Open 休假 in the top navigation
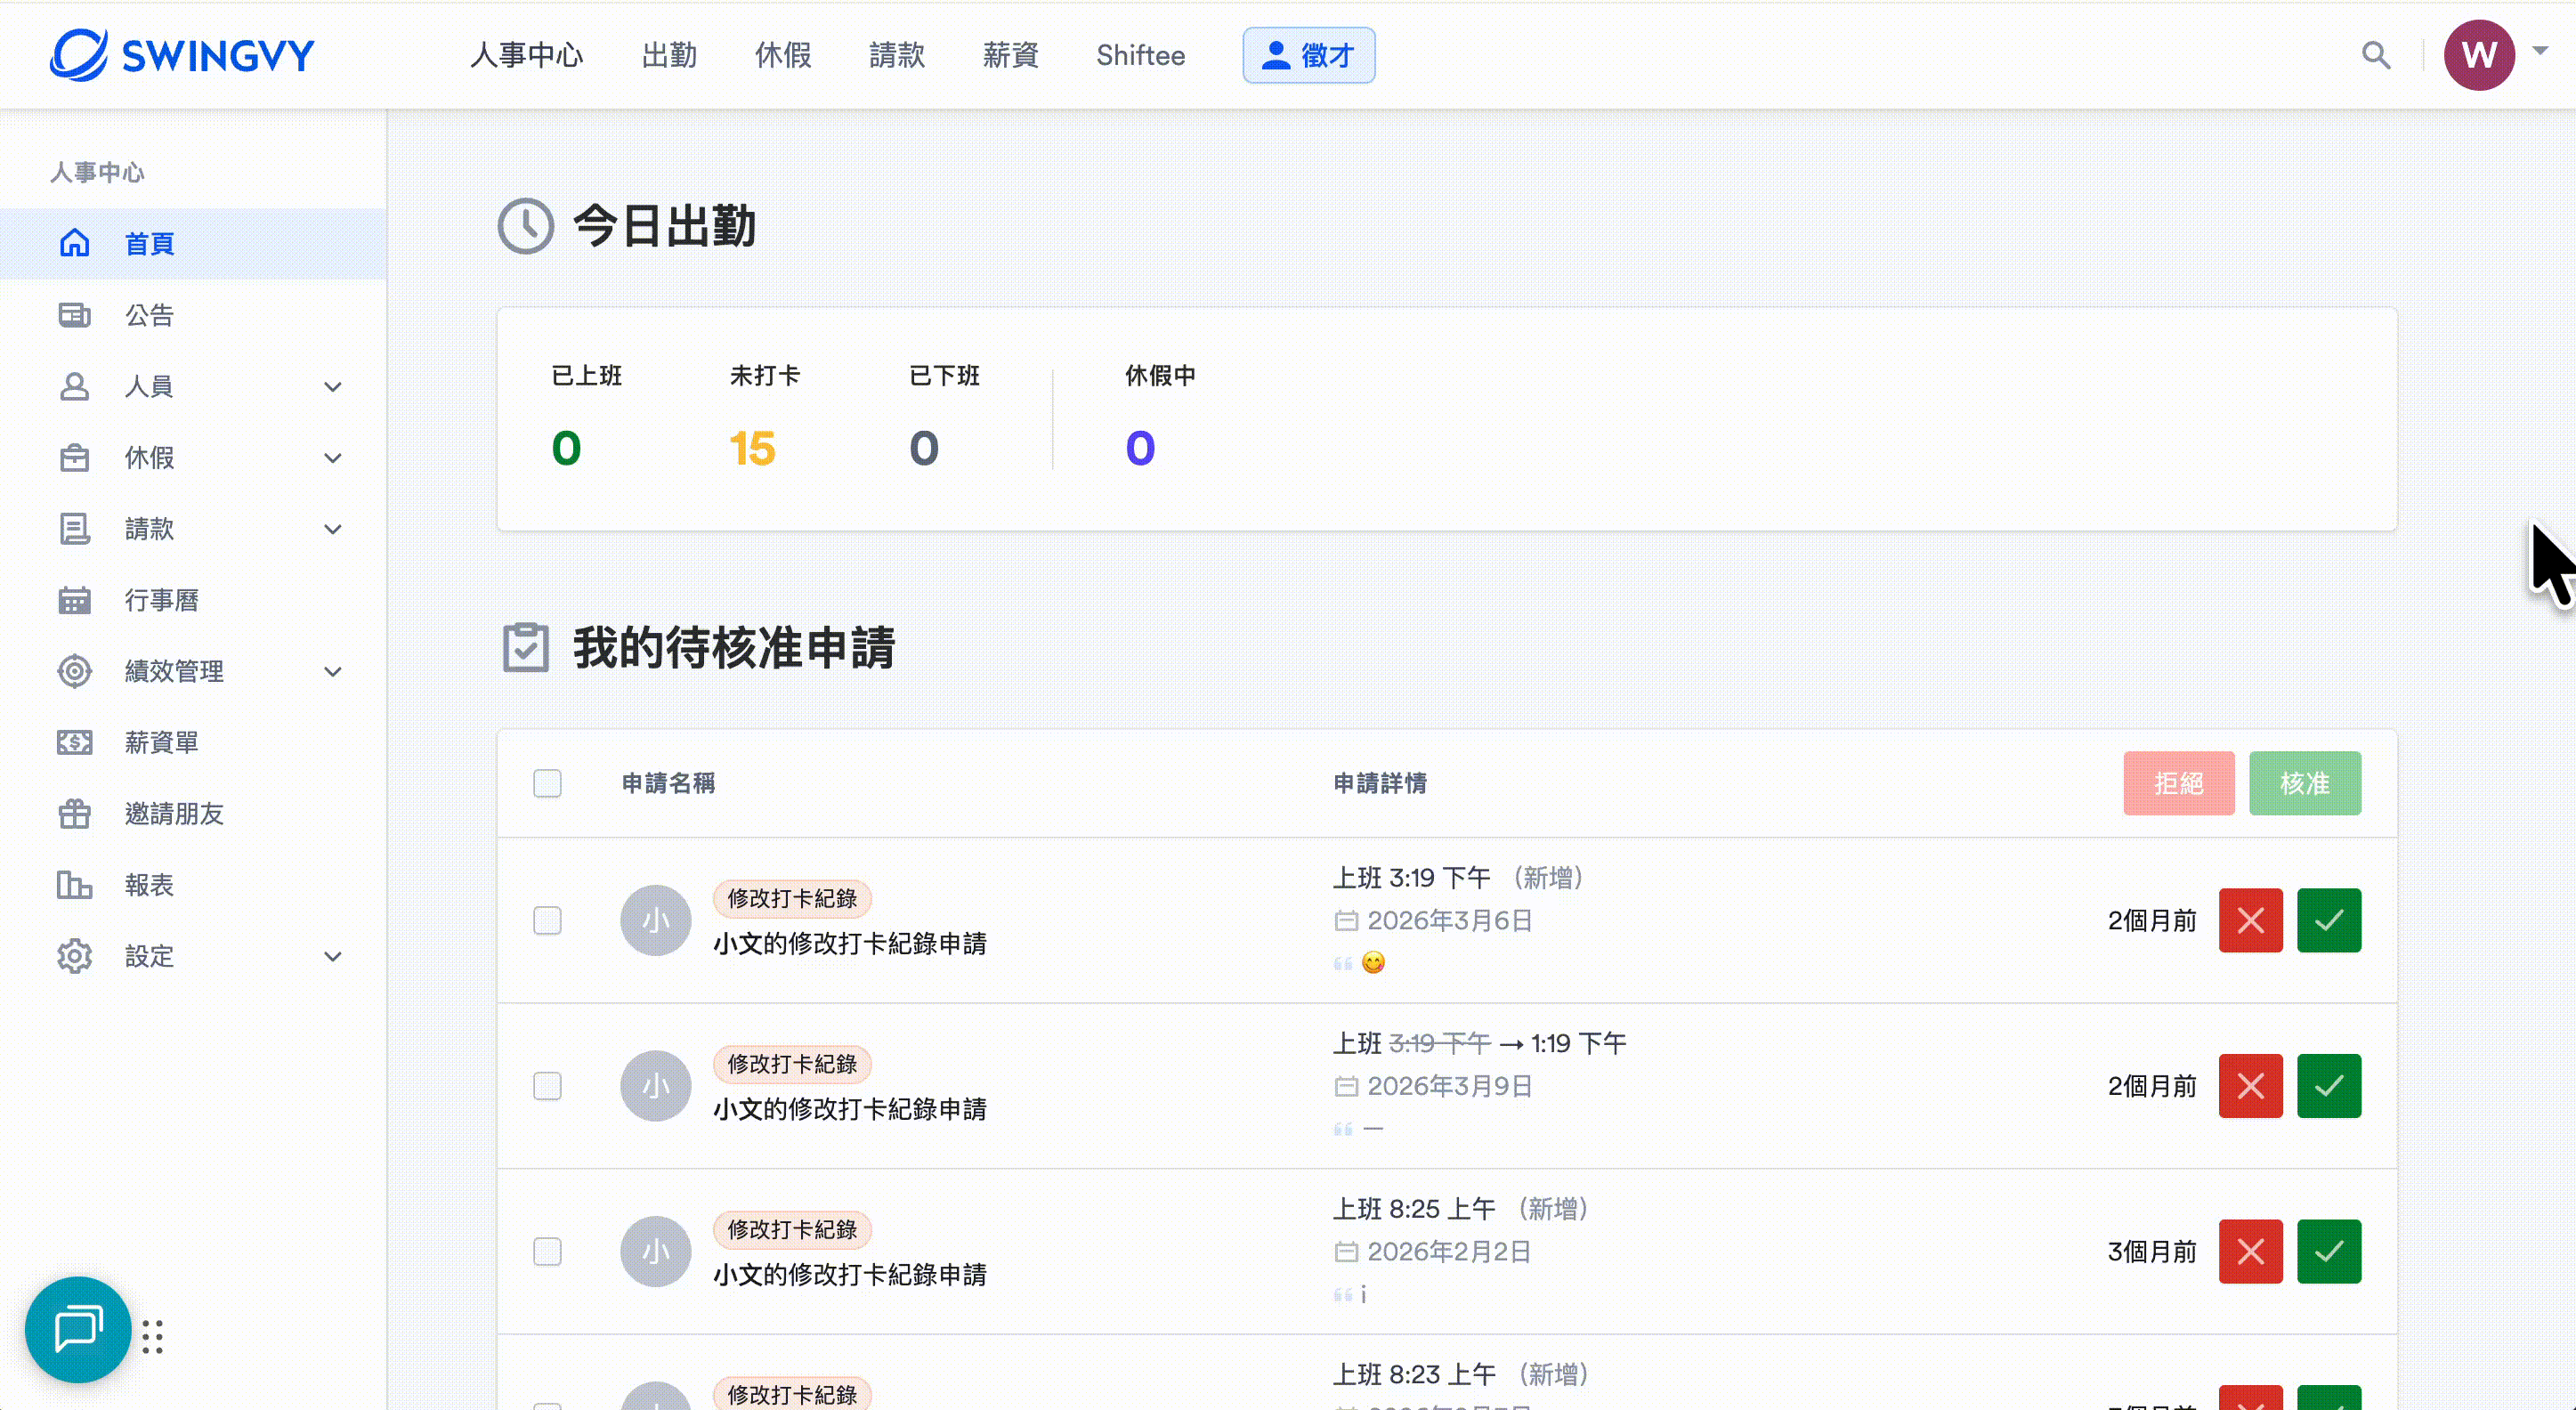The image size is (2576, 1410). click(x=783, y=55)
